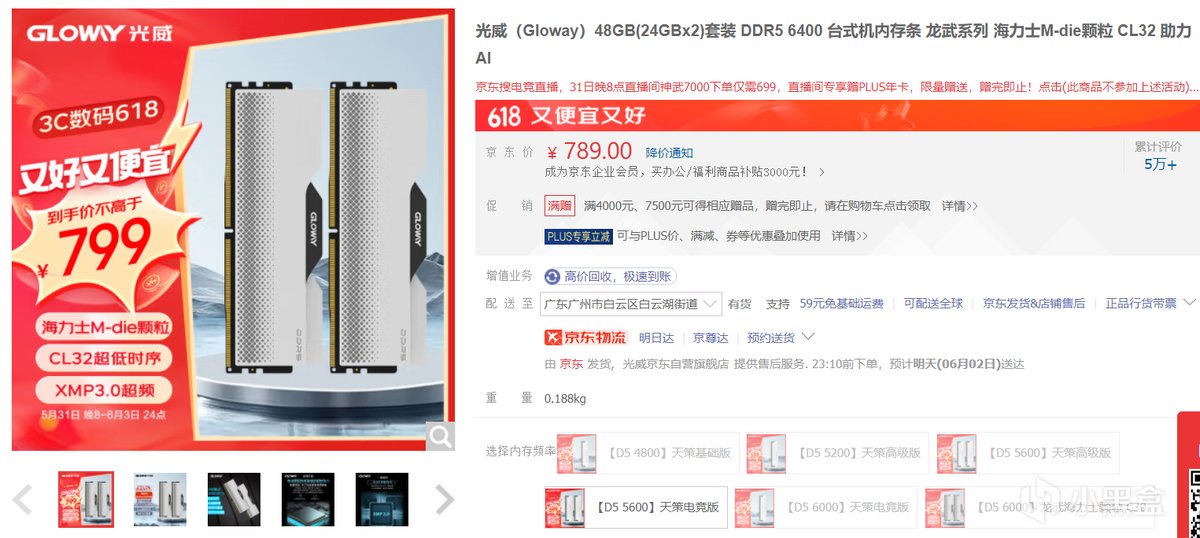Choose the D5 6000 天策电竞版 option
The width and height of the screenshot is (1200, 538).
pos(826,507)
